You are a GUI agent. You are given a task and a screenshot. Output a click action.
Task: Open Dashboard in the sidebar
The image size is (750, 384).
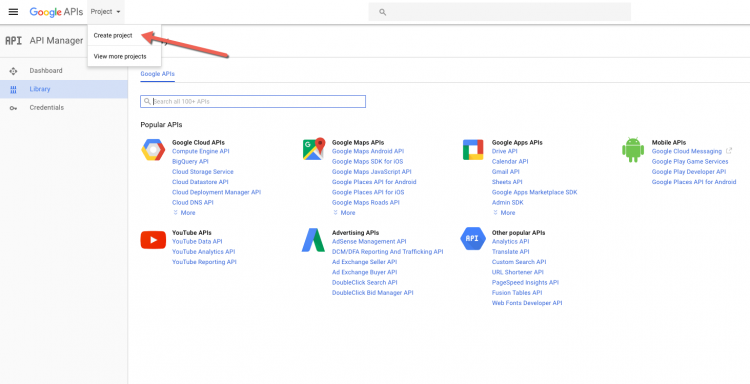click(x=64, y=71)
